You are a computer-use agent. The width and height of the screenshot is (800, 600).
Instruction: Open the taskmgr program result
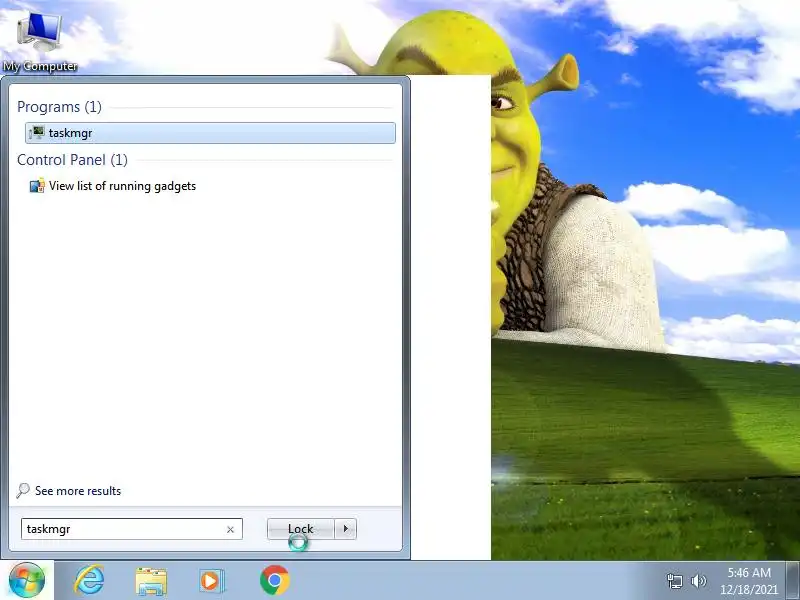(210, 133)
